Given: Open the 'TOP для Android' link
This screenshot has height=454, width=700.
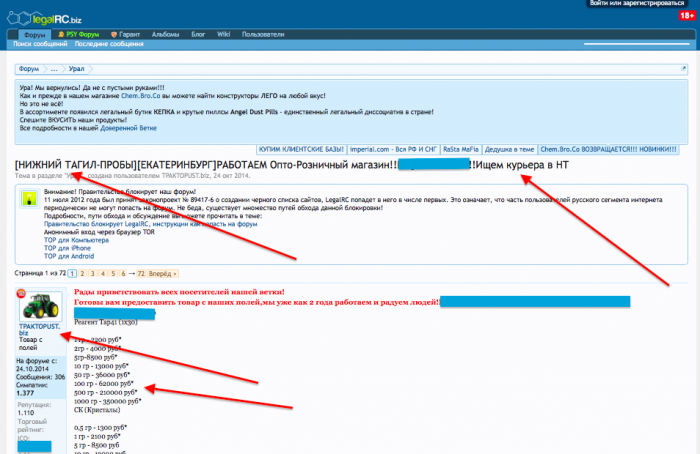Looking at the screenshot, I should (69, 256).
